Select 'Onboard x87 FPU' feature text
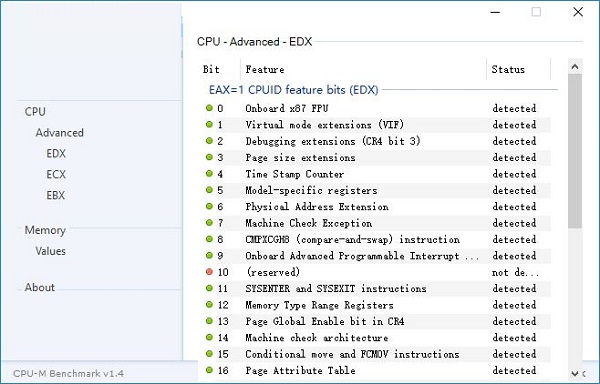Viewport: 600px width, 384px height. pyautogui.click(x=287, y=108)
